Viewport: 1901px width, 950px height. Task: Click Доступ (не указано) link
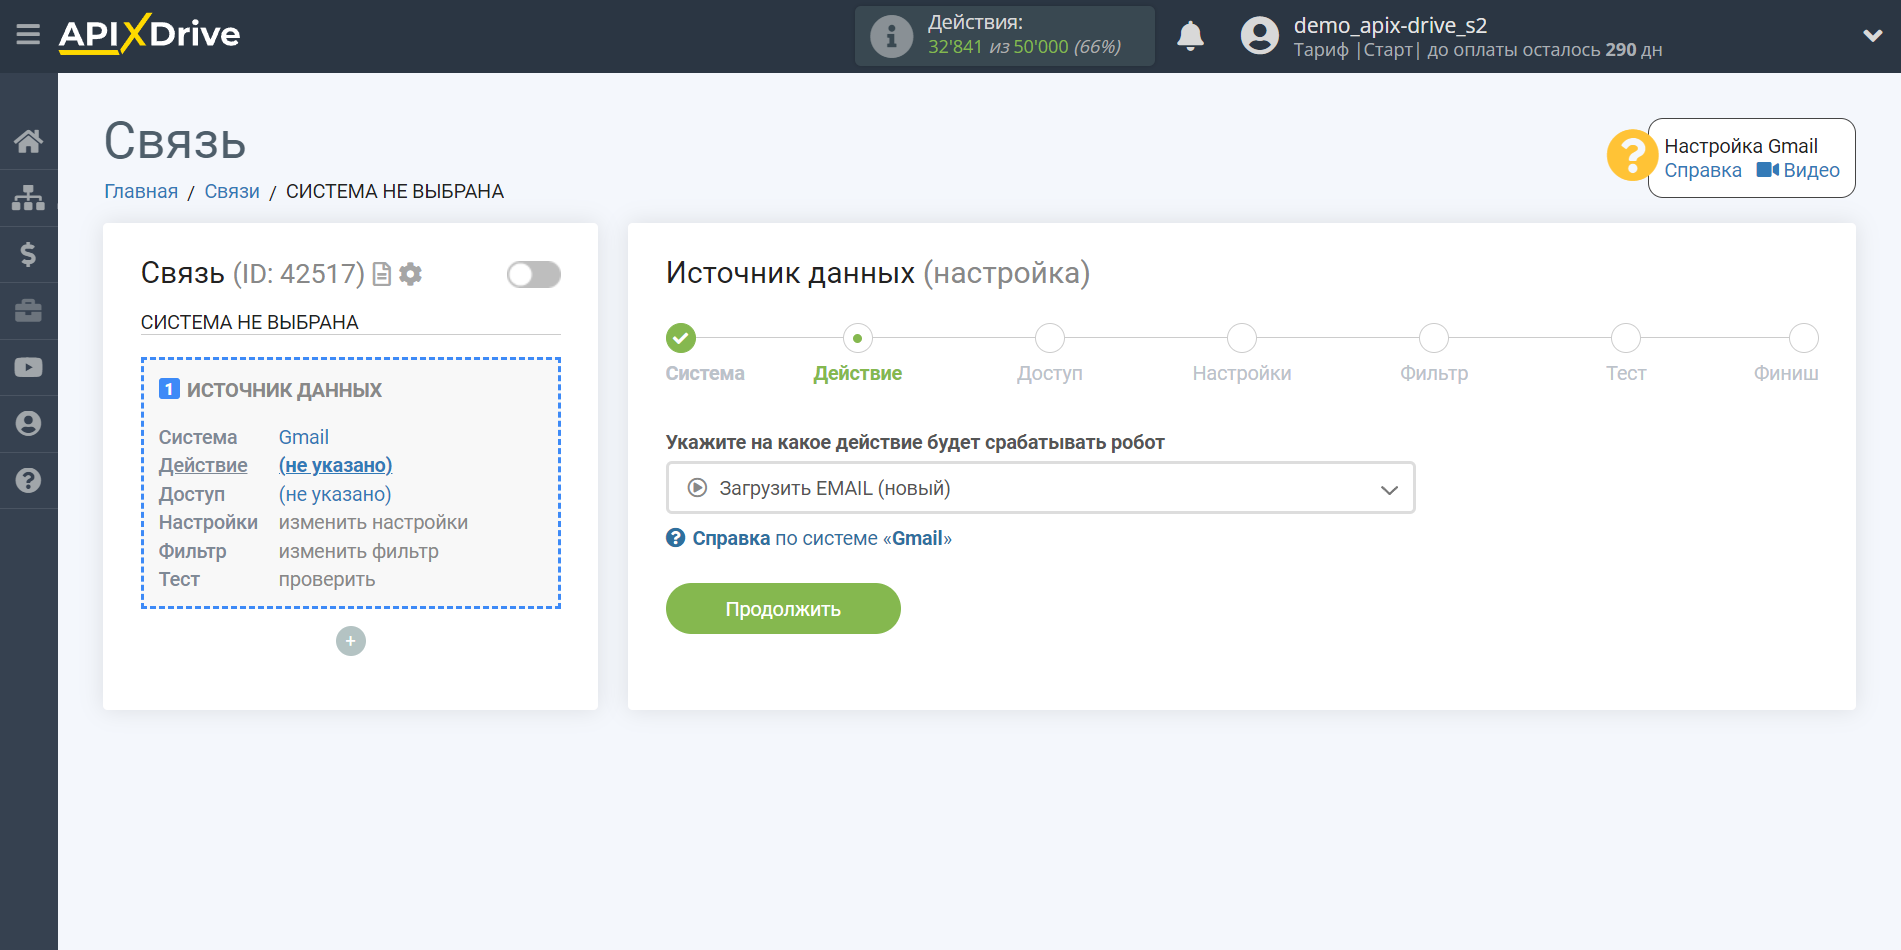pyautogui.click(x=335, y=494)
